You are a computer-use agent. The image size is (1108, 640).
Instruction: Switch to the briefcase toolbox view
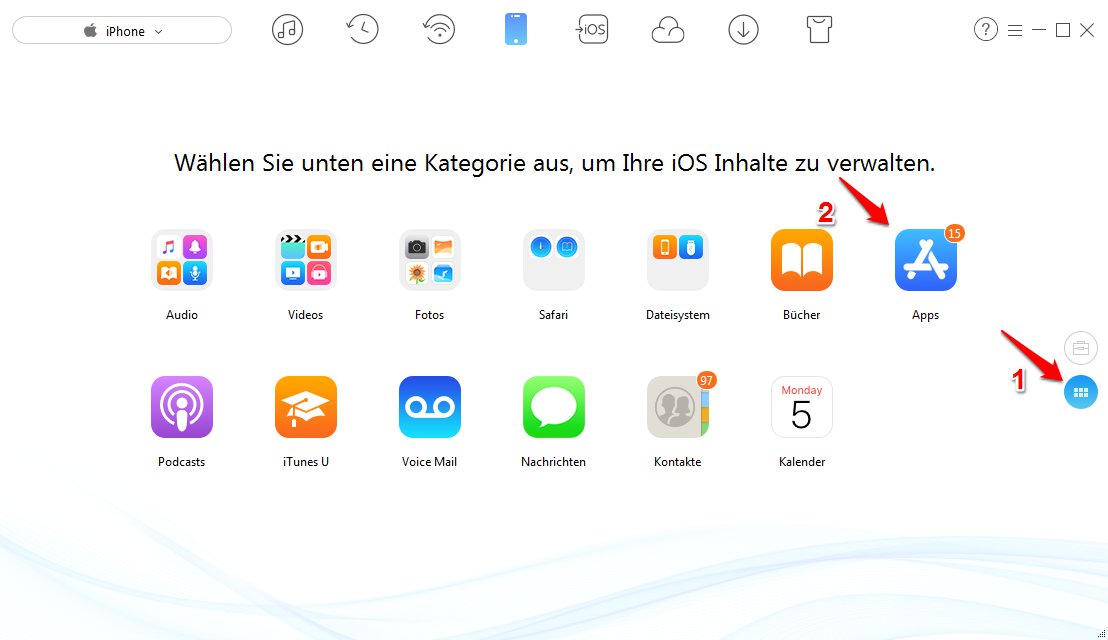1080,348
